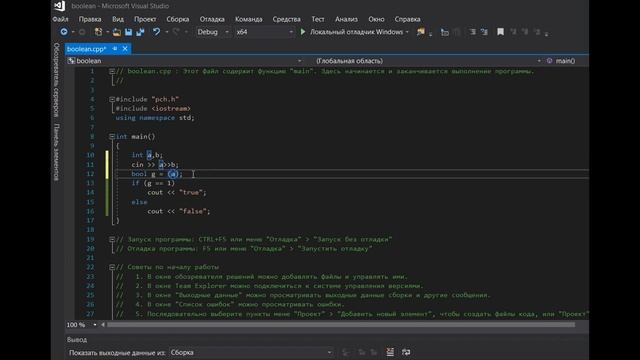Toggle word wrap in Вывод panel

tap(406, 352)
